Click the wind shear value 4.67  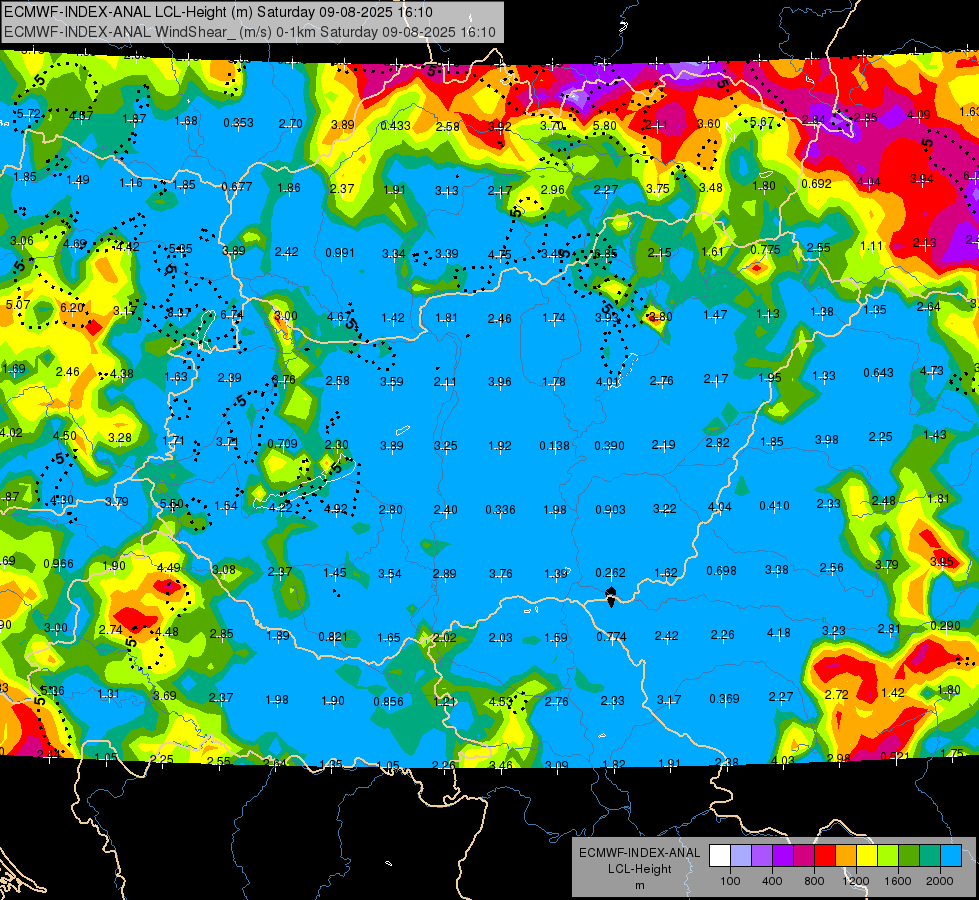coord(339,317)
